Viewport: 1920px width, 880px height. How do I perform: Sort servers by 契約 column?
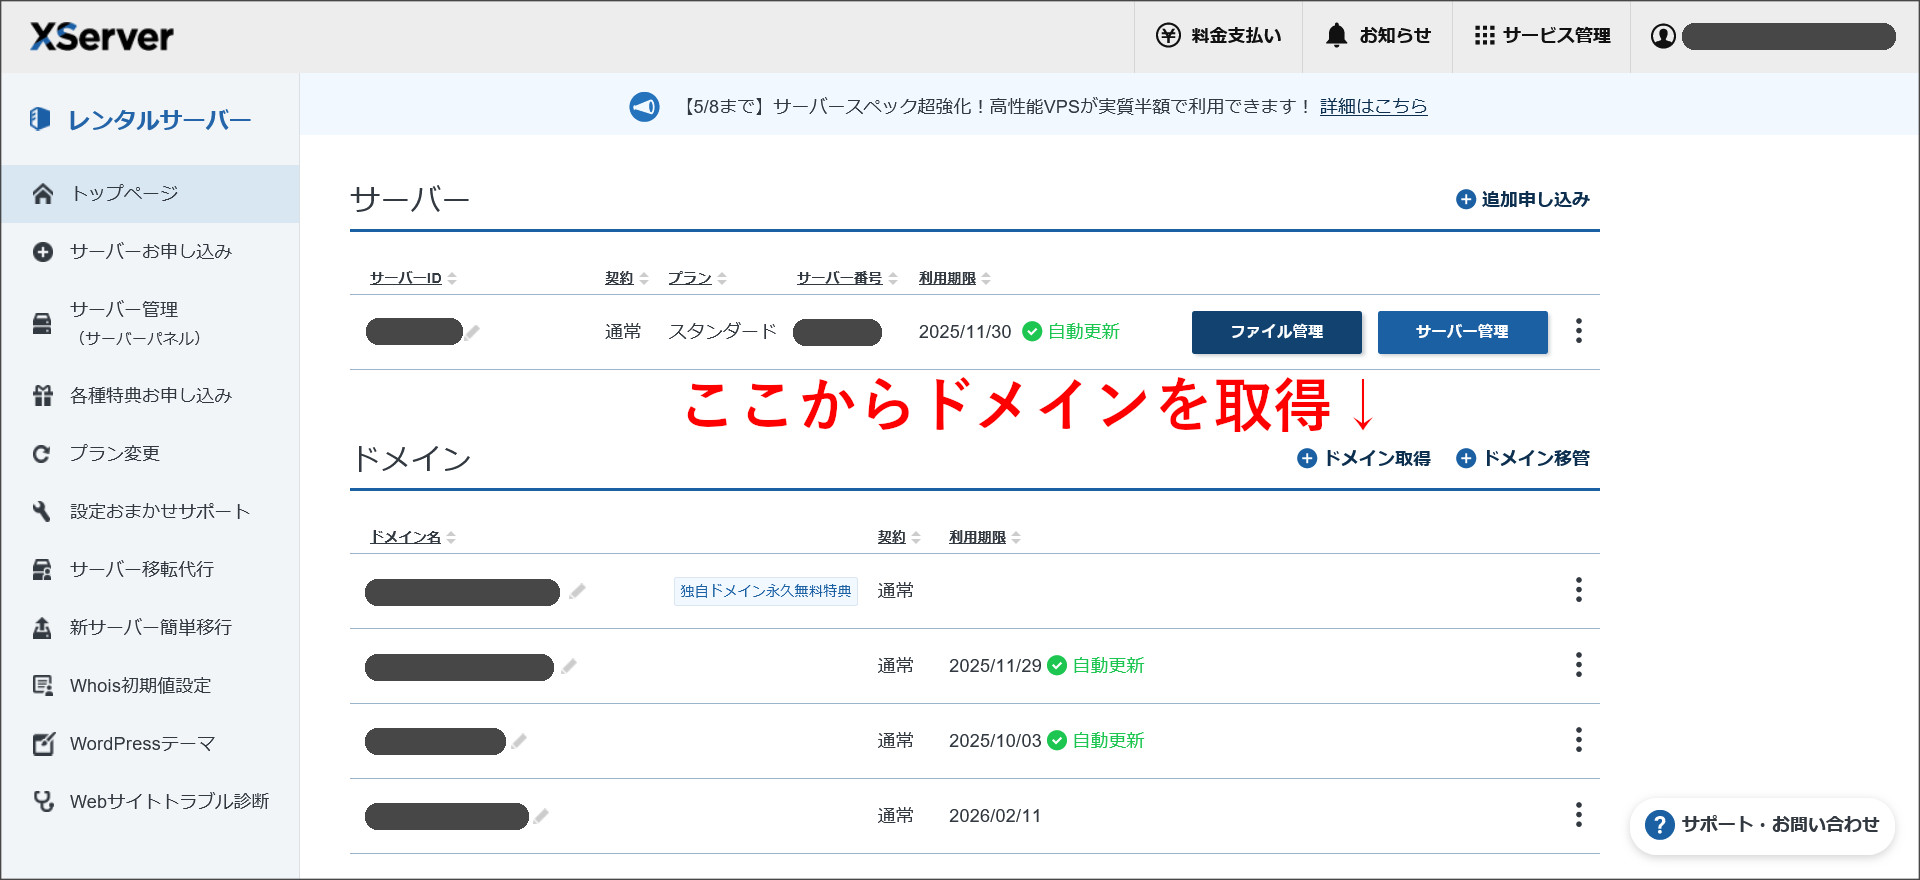click(x=627, y=278)
